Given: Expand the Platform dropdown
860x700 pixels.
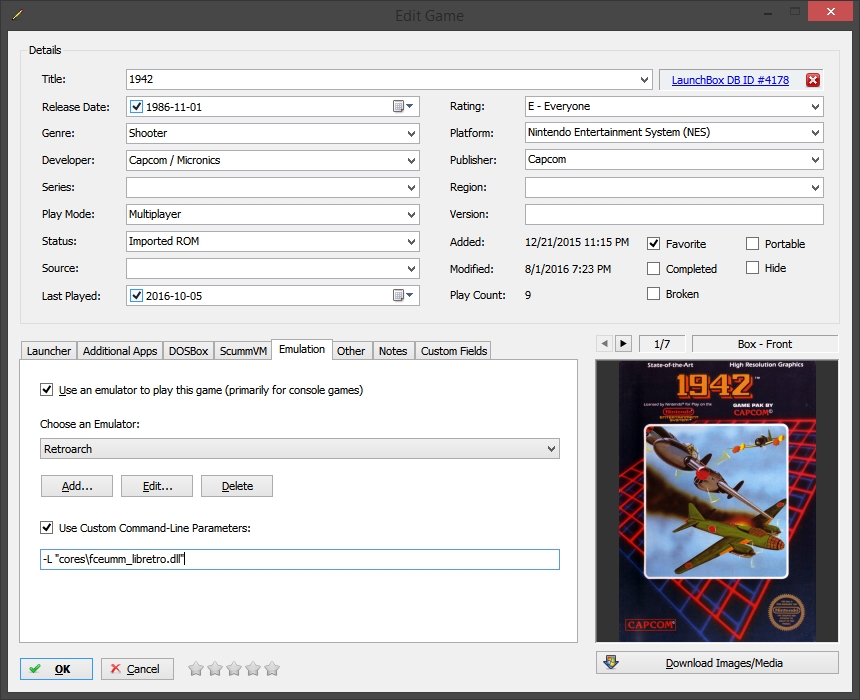Looking at the screenshot, I should point(815,133).
